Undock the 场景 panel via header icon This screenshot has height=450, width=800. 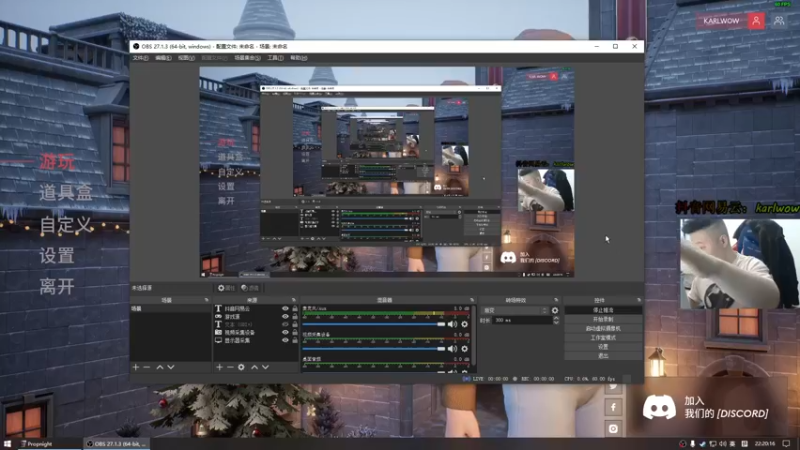tap(206, 300)
